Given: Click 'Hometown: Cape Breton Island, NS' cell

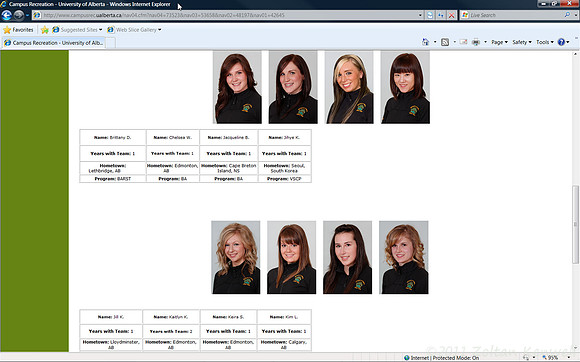Looking at the screenshot, I should [229, 168].
